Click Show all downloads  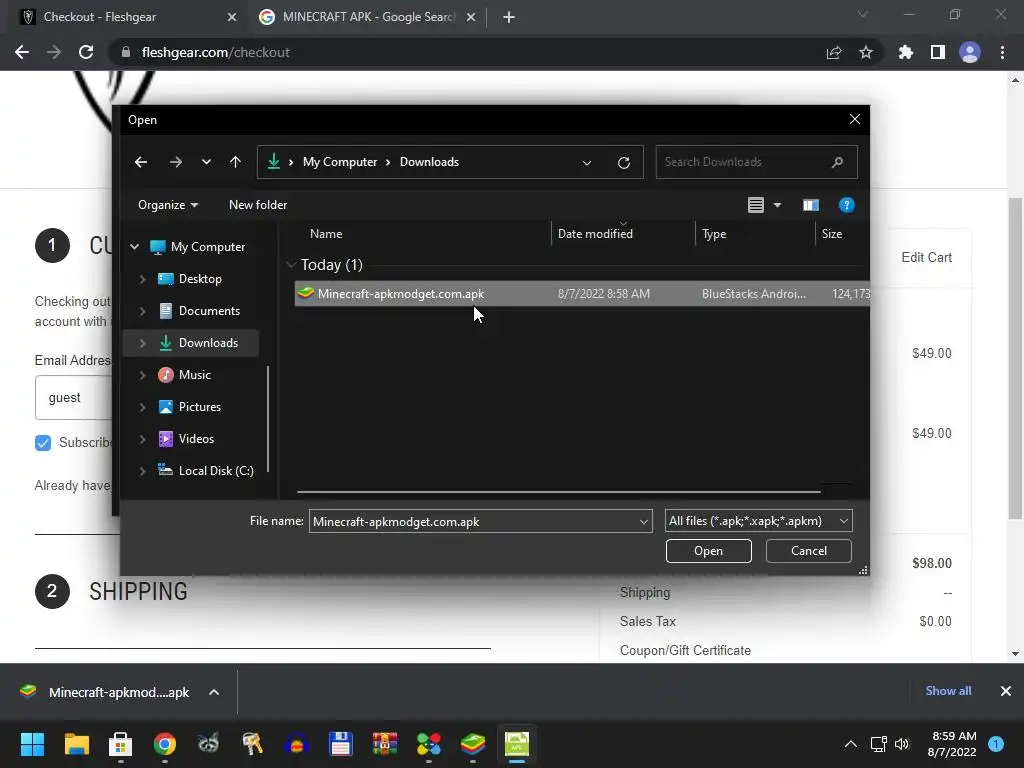948,691
